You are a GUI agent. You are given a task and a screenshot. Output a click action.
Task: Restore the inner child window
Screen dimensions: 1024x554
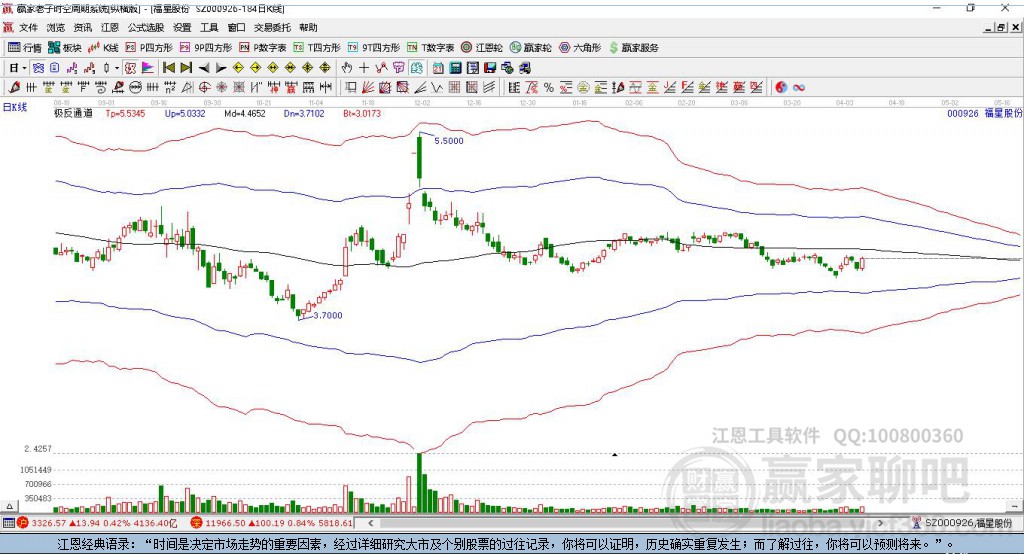(1001, 27)
